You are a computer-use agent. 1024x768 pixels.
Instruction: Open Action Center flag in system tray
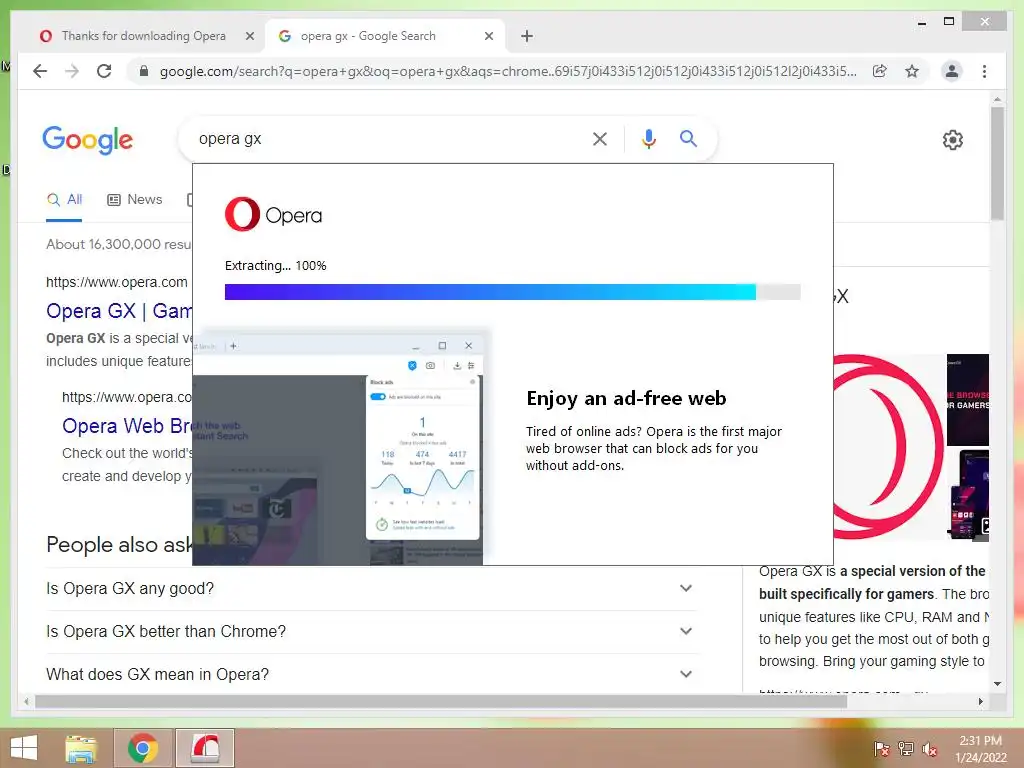pyautogui.click(x=882, y=749)
